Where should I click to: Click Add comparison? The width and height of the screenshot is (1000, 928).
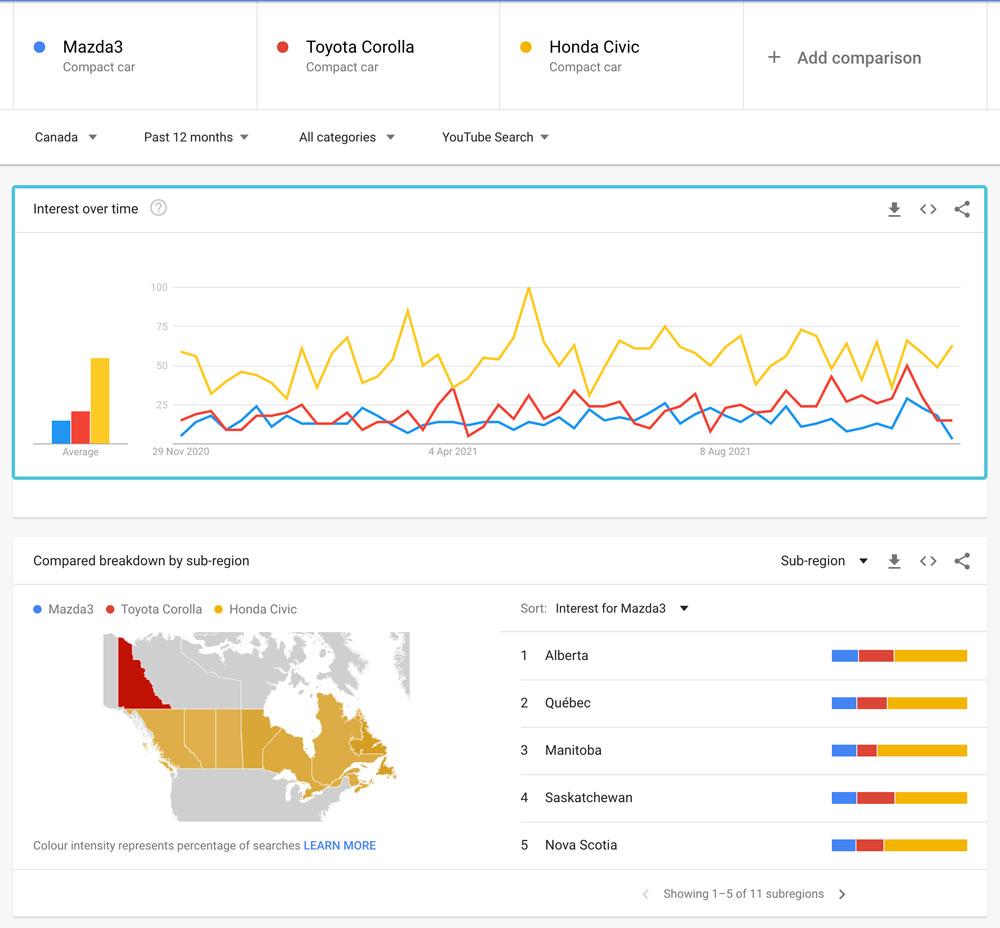point(845,58)
